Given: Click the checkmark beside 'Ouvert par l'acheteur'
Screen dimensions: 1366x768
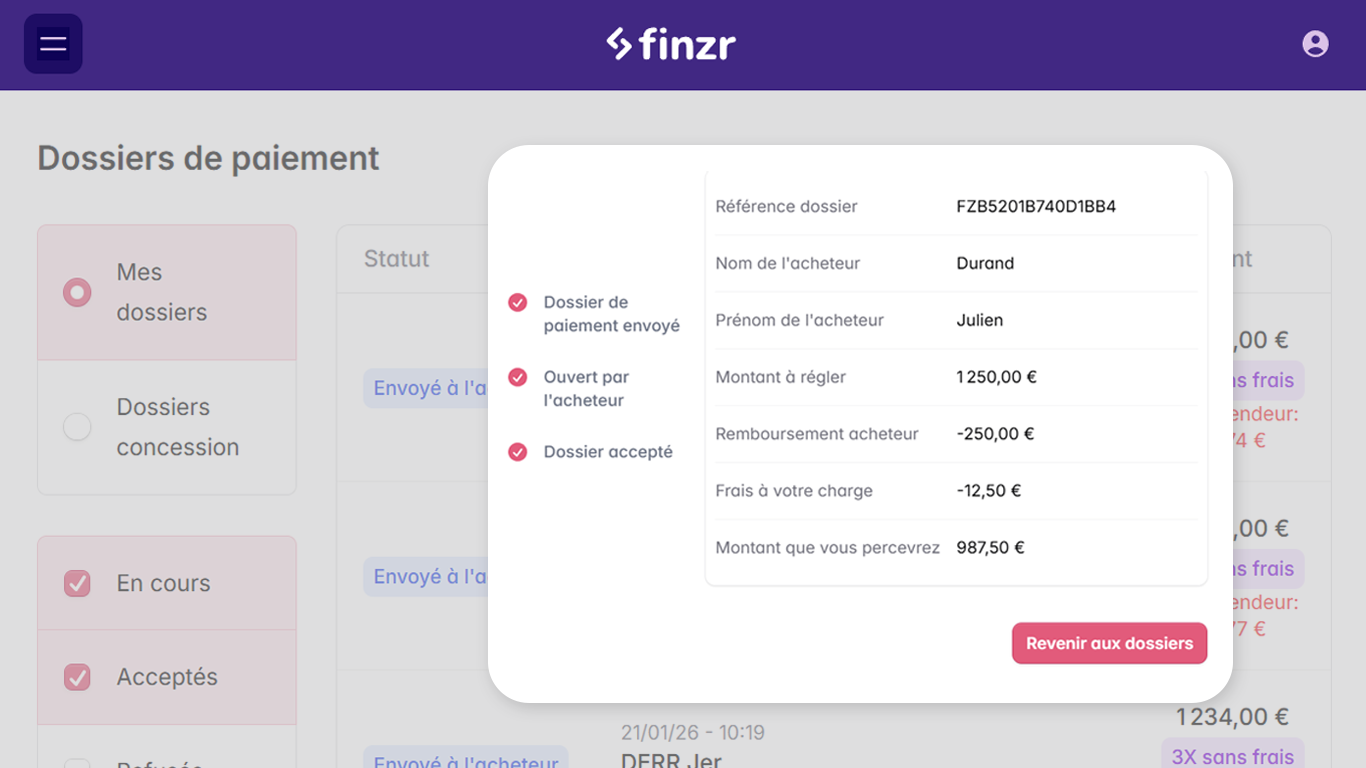Looking at the screenshot, I should tap(517, 377).
